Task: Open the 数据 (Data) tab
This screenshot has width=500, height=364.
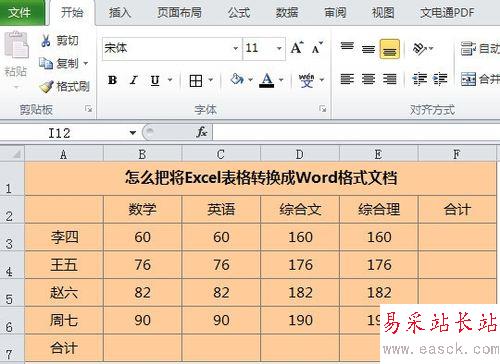Action: tap(287, 13)
